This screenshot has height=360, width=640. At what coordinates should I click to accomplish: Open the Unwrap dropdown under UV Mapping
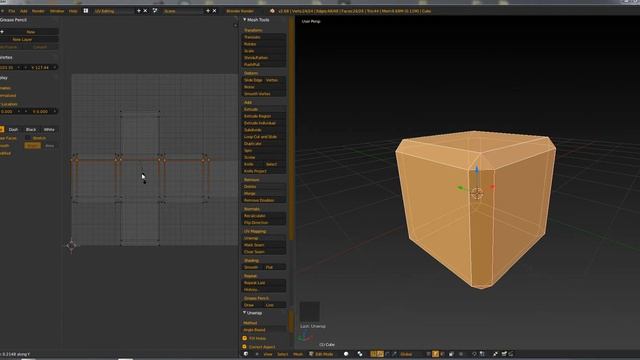[x=263, y=238]
